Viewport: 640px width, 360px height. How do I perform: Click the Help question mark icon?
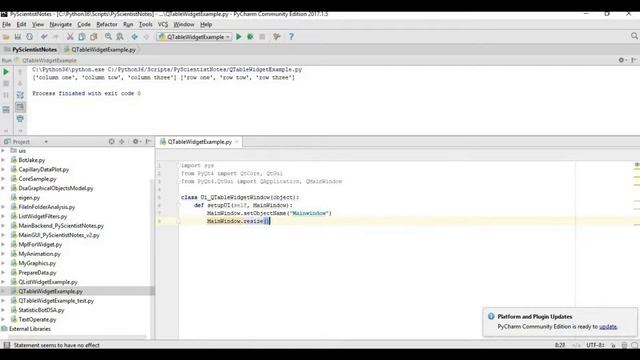tap(291, 37)
